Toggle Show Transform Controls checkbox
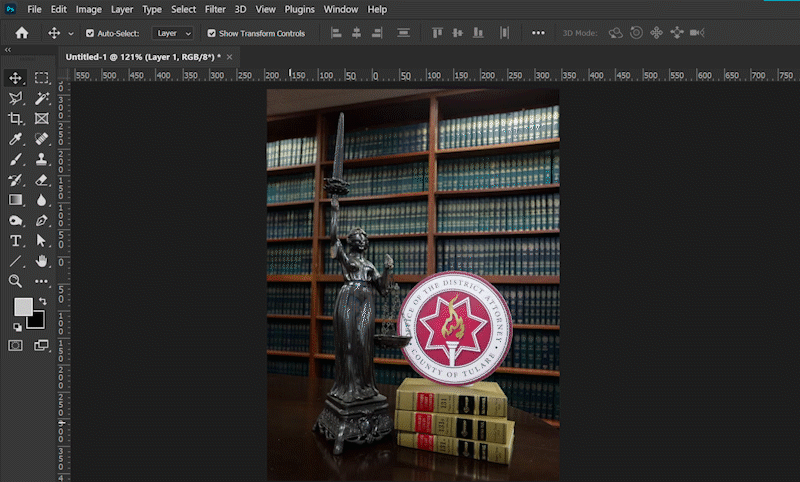Screen dimensions: 800x482 (211, 33)
